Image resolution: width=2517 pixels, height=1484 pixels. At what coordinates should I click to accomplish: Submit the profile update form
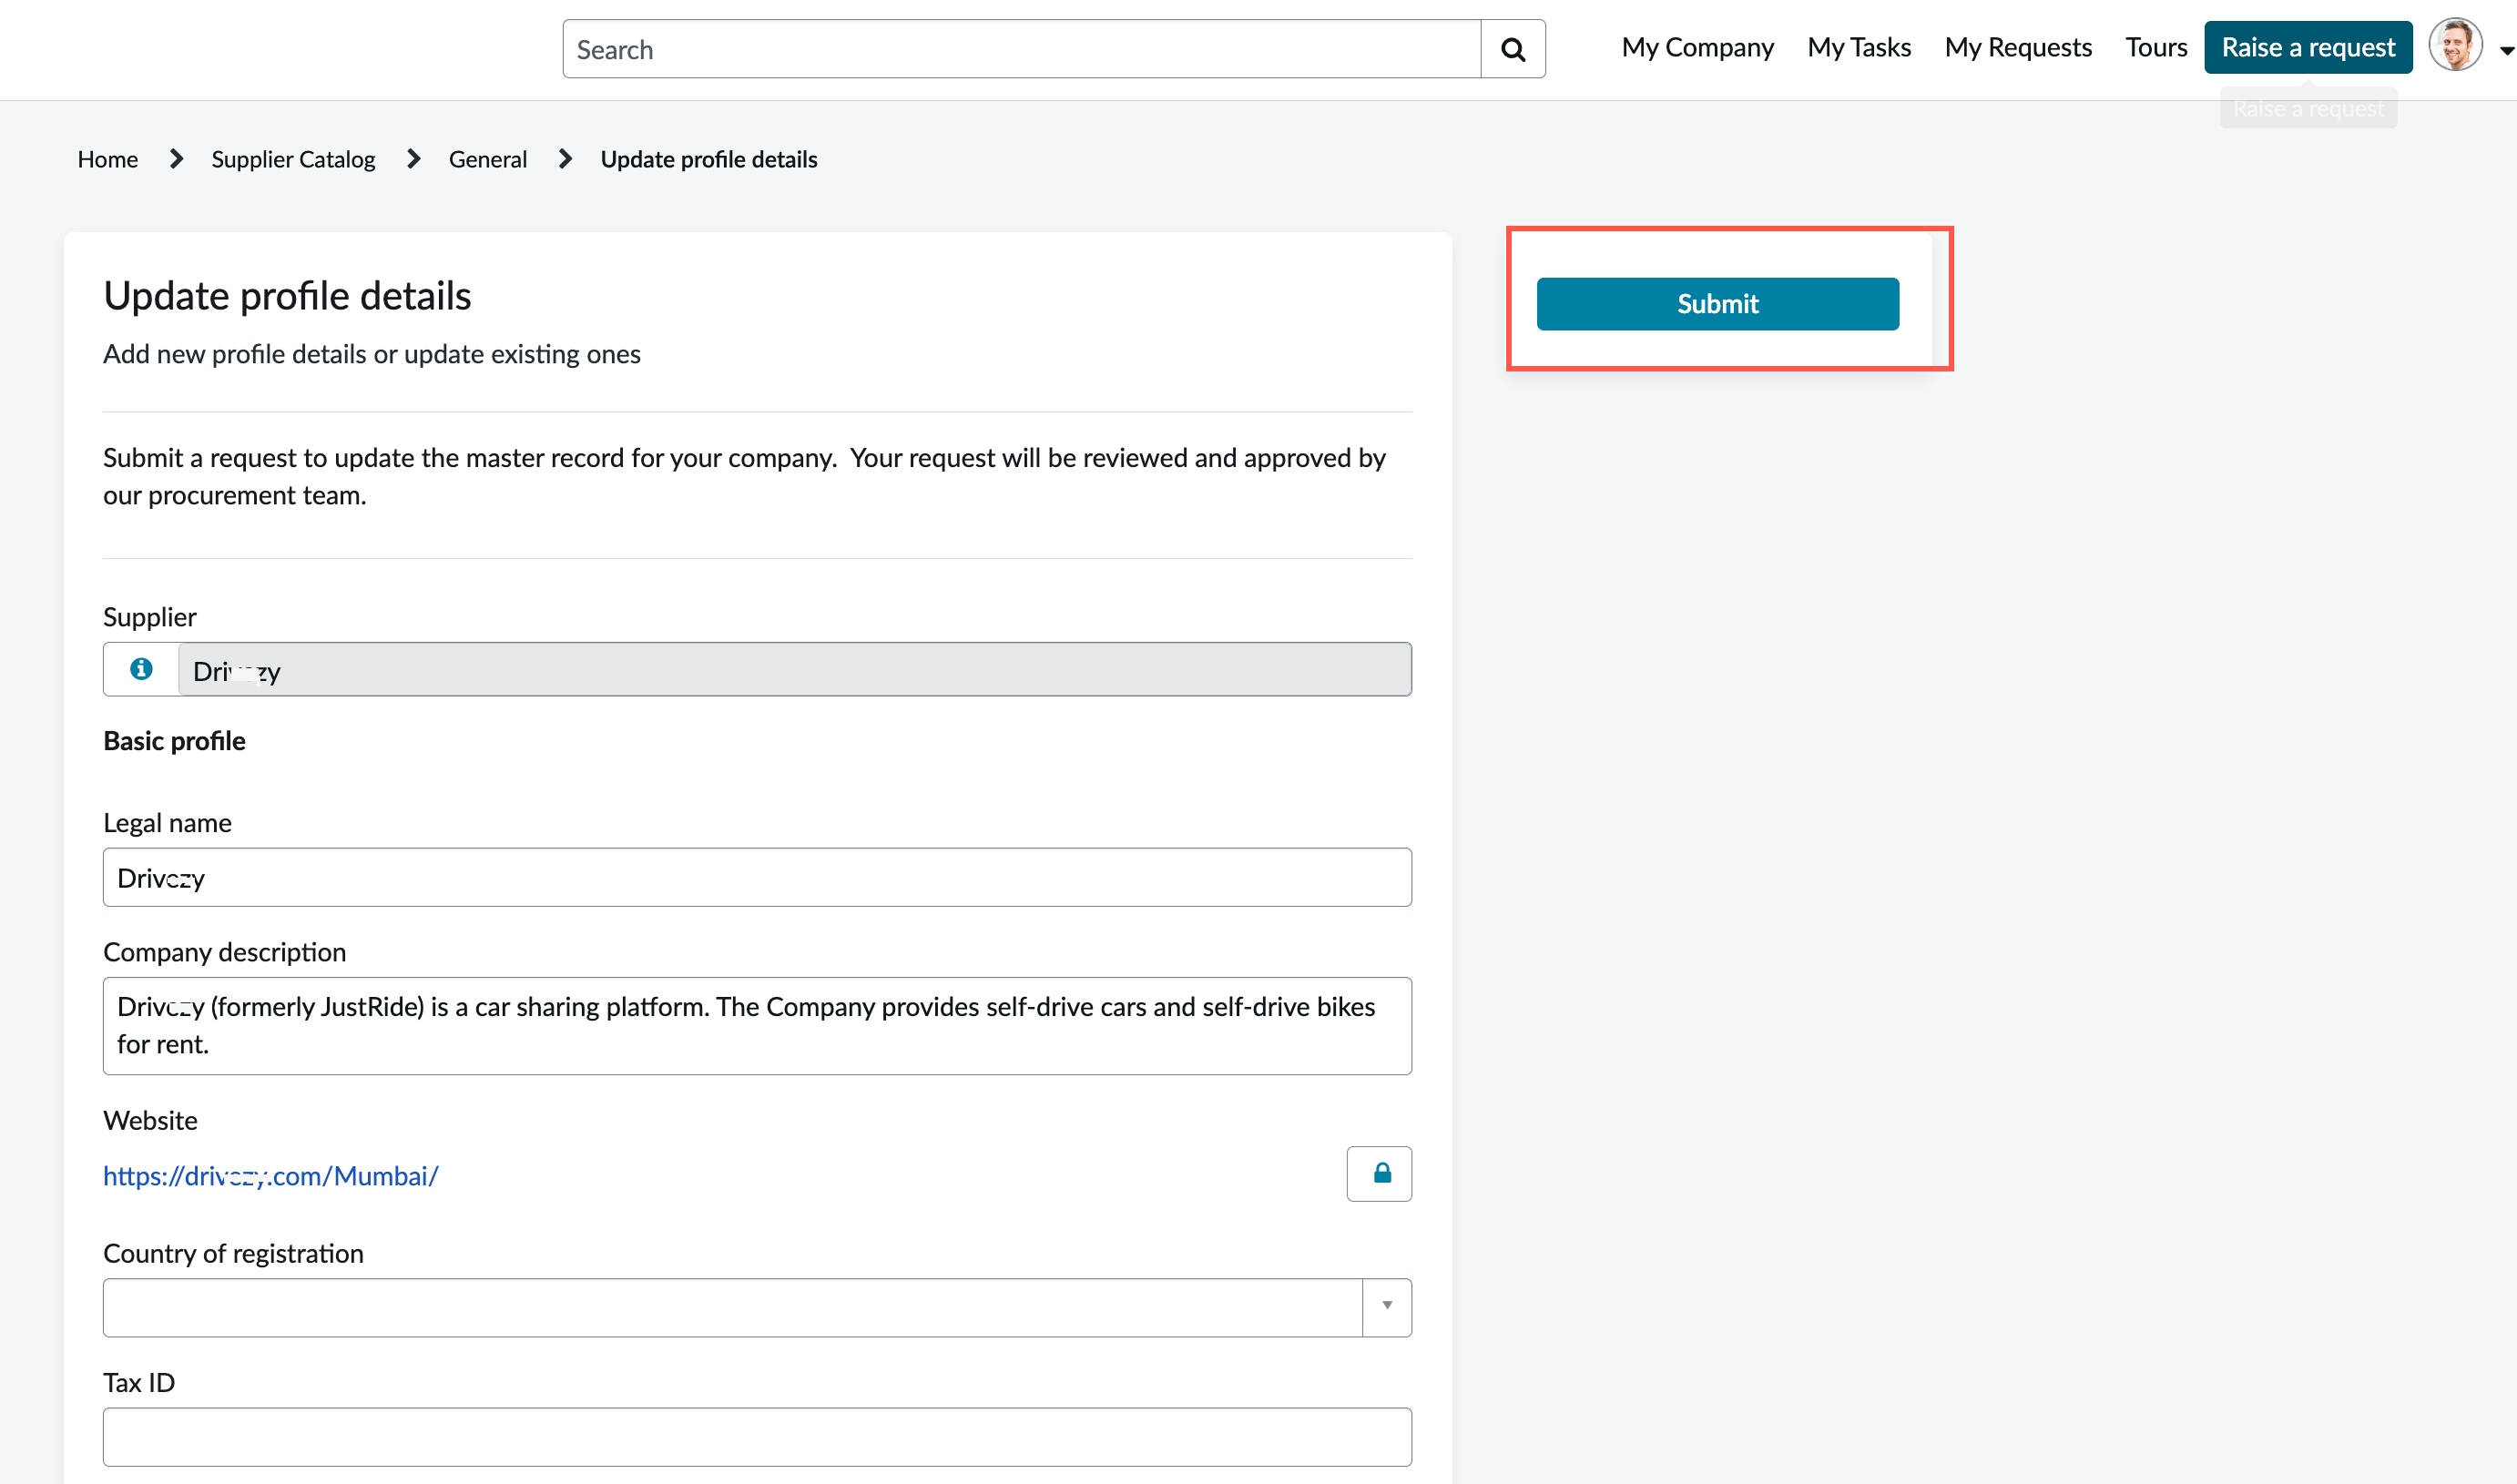[1717, 304]
